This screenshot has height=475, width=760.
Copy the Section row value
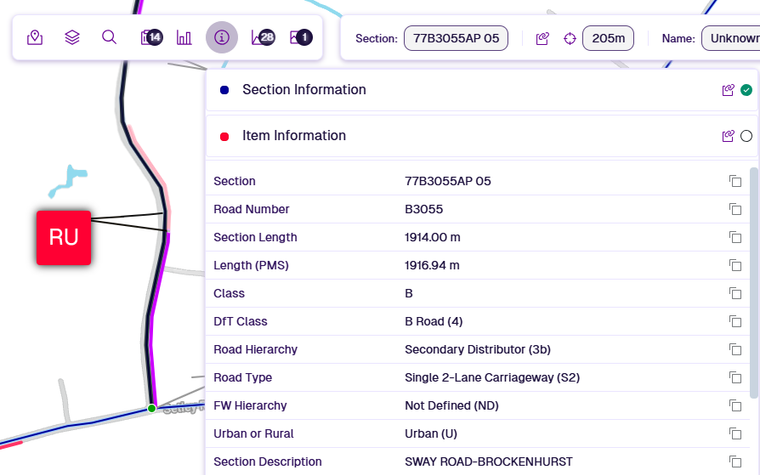[x=735, y=181]
